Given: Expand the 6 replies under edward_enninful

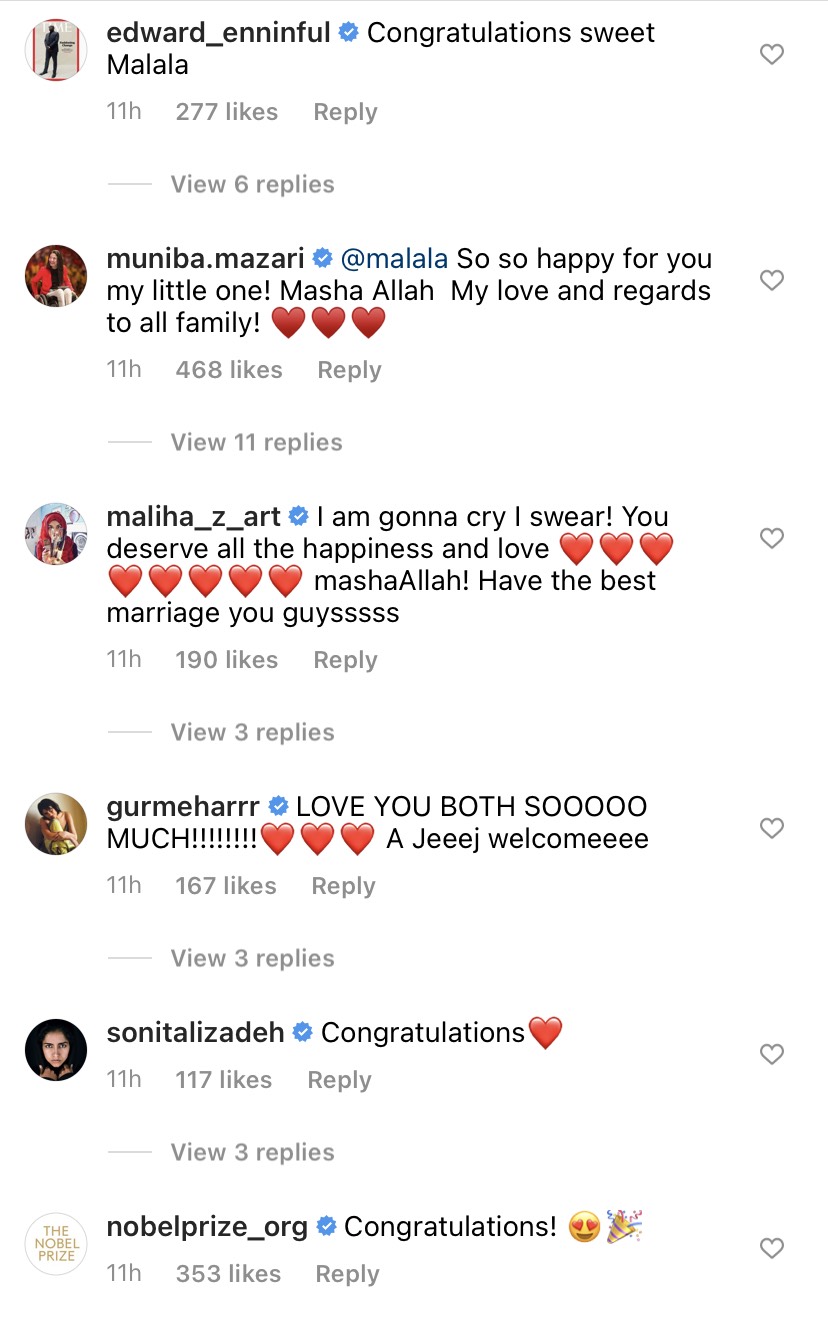Looking at the screenshot, I should tap(252, 184).
